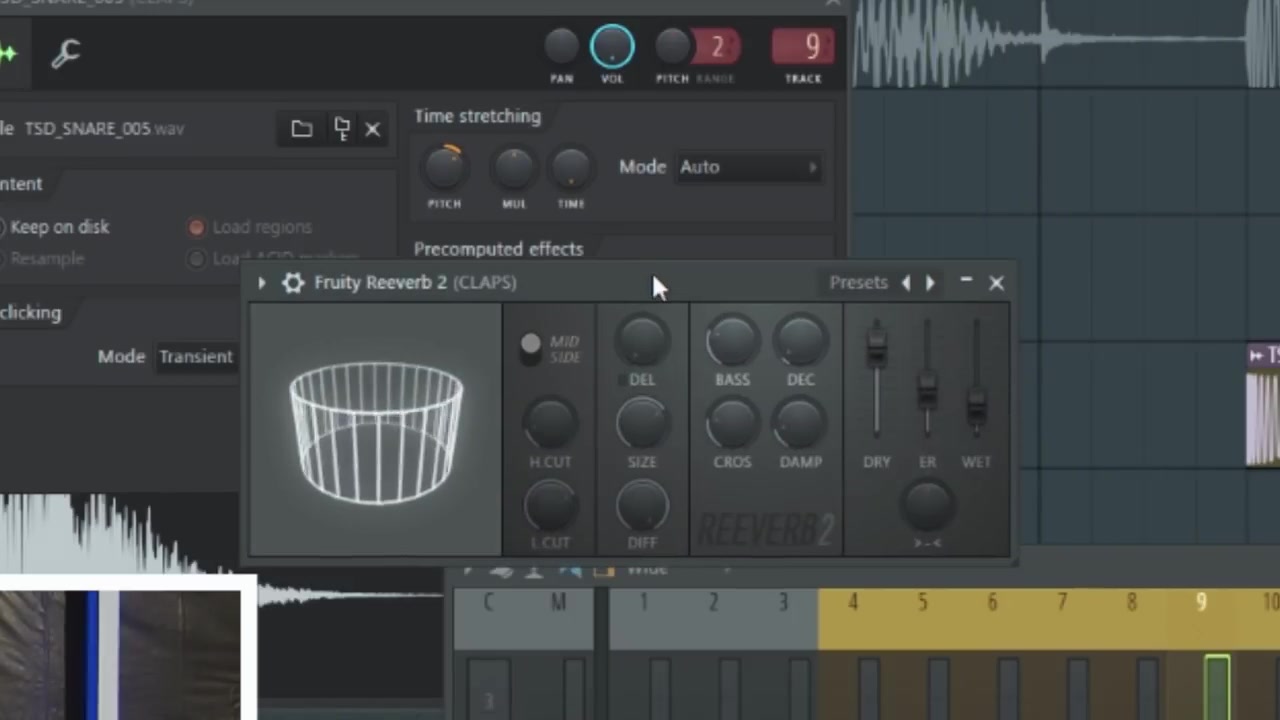The width and height of the screenshot is (1280, 720).
Task: Click the L.CUT knob in Reeverb 2
Action: (550, 505)
